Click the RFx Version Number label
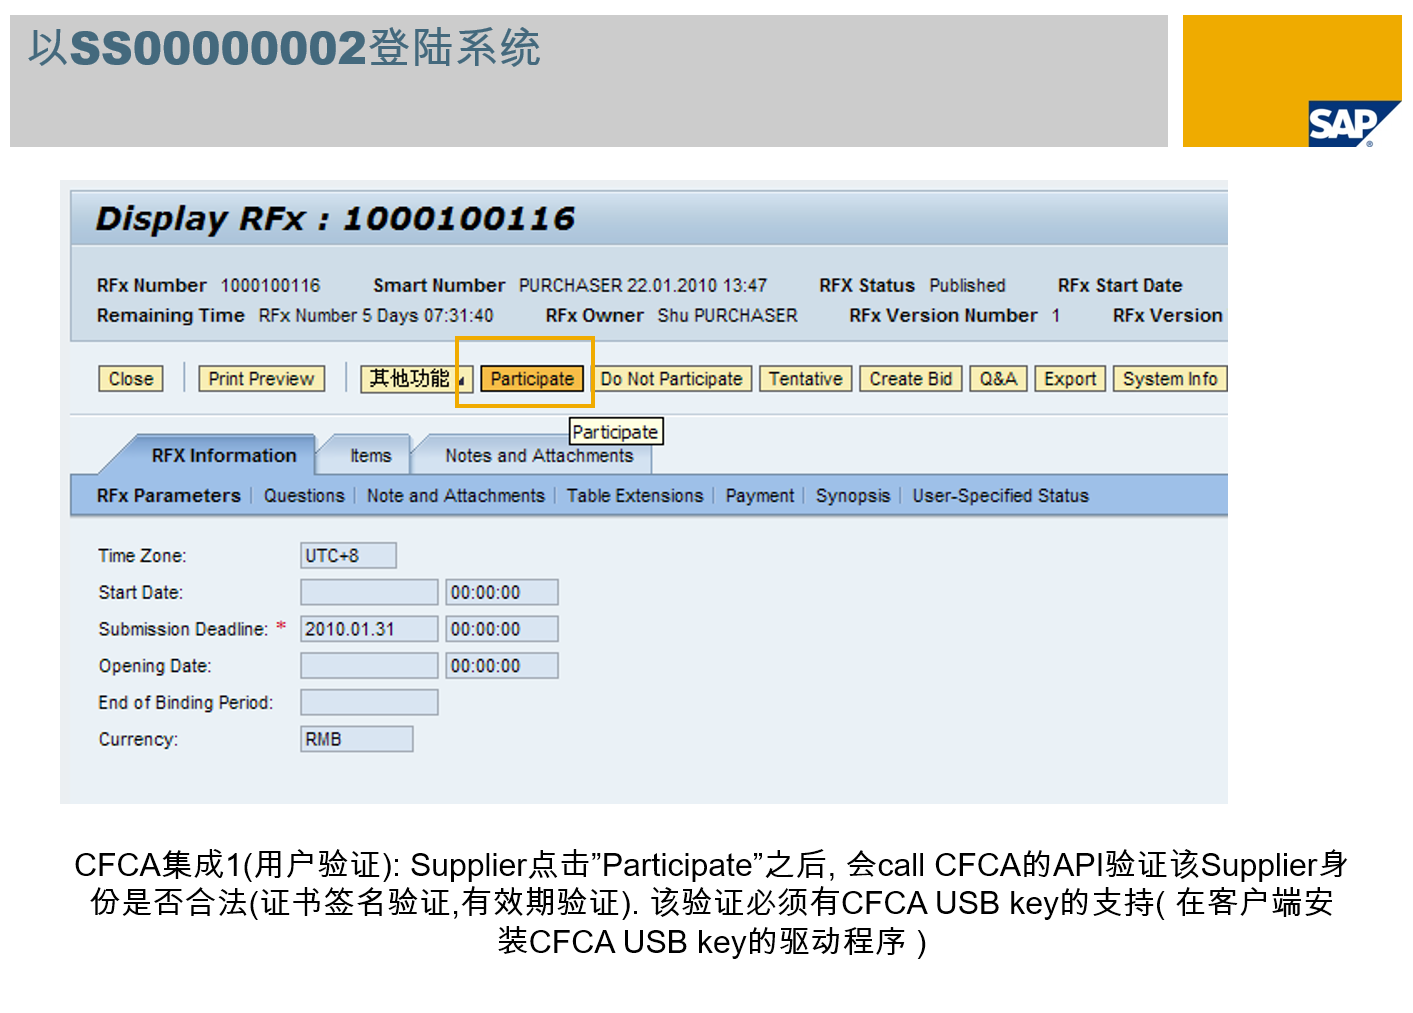 coord(943,316)
